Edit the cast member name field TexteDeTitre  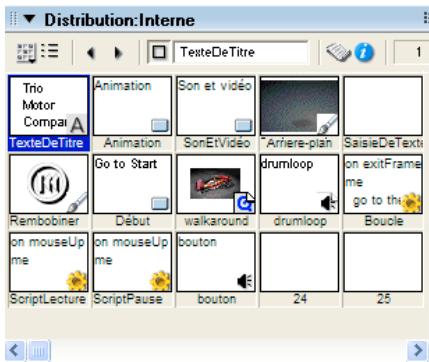coord(241,52)
